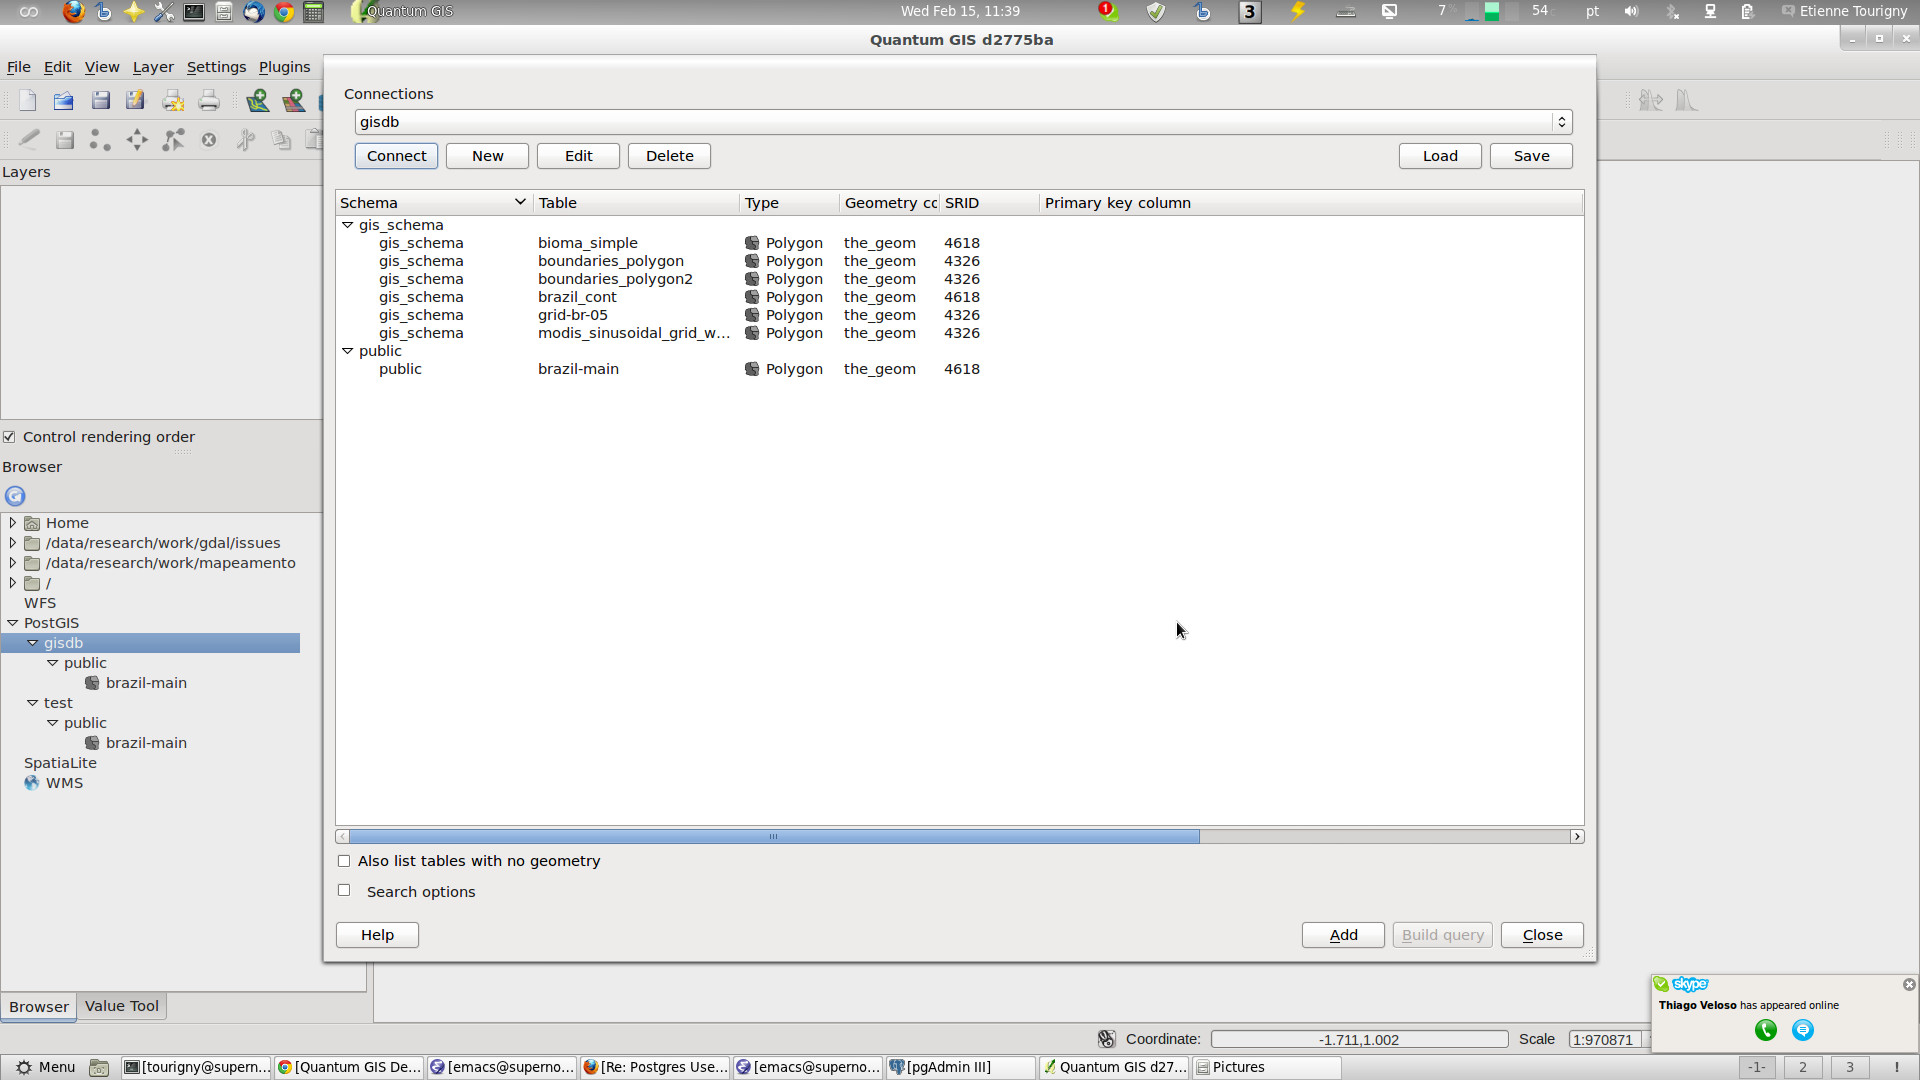The image size is (1920, 1080).
Task: Click the Firefox launcher in the top panel
Action: [x=73, y=12]
